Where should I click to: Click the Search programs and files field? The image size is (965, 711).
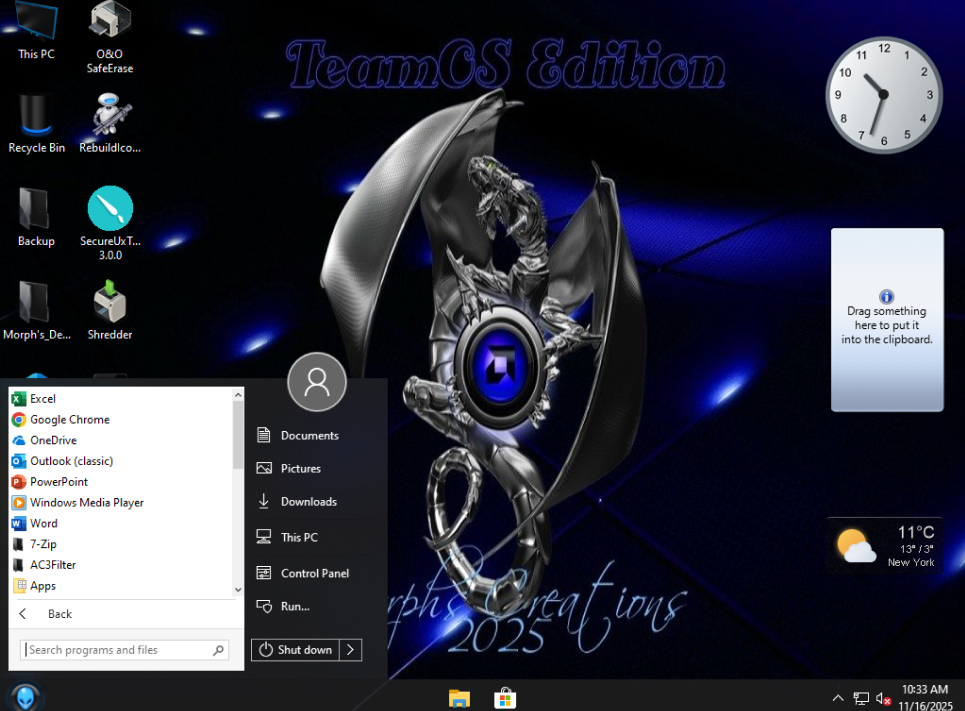point(124,649)
